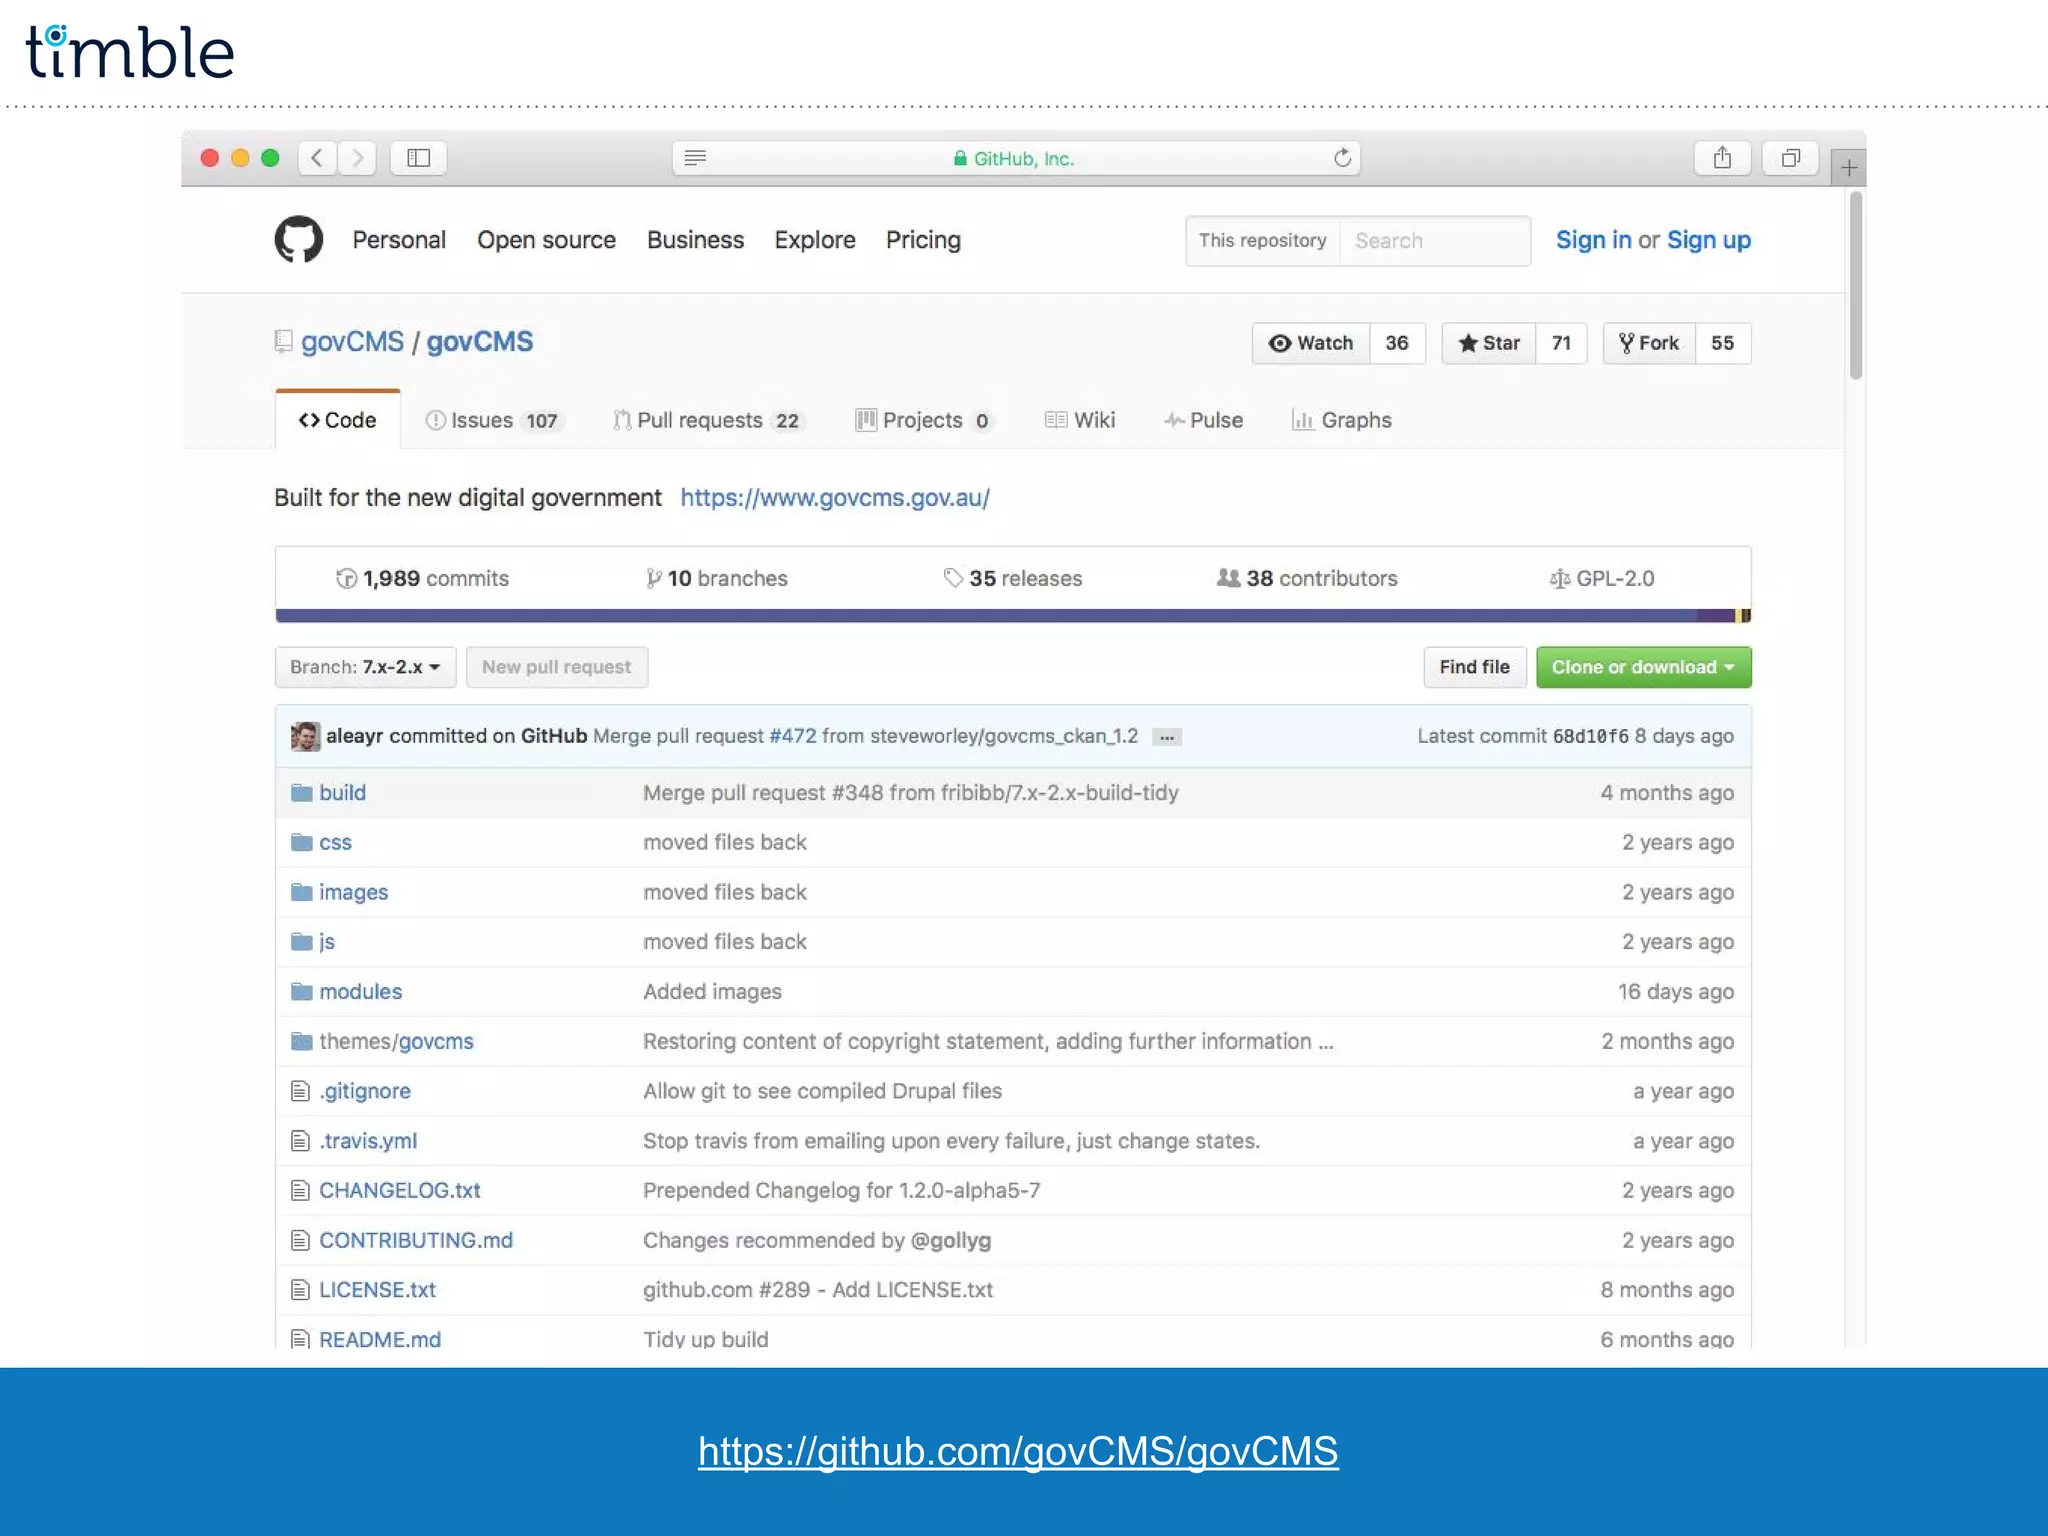Open the Branch 7.x-2.x dropdown

365,667
